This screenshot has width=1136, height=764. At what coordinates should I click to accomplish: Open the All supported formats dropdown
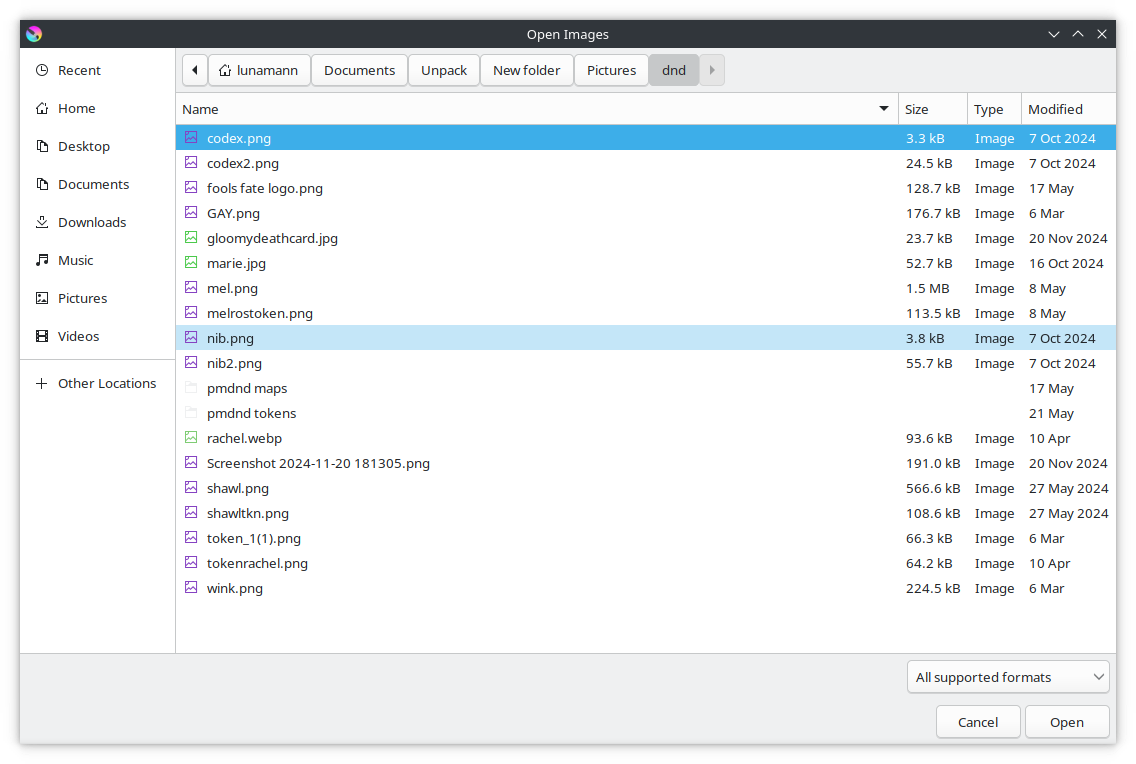click(x=1007, y=677)
